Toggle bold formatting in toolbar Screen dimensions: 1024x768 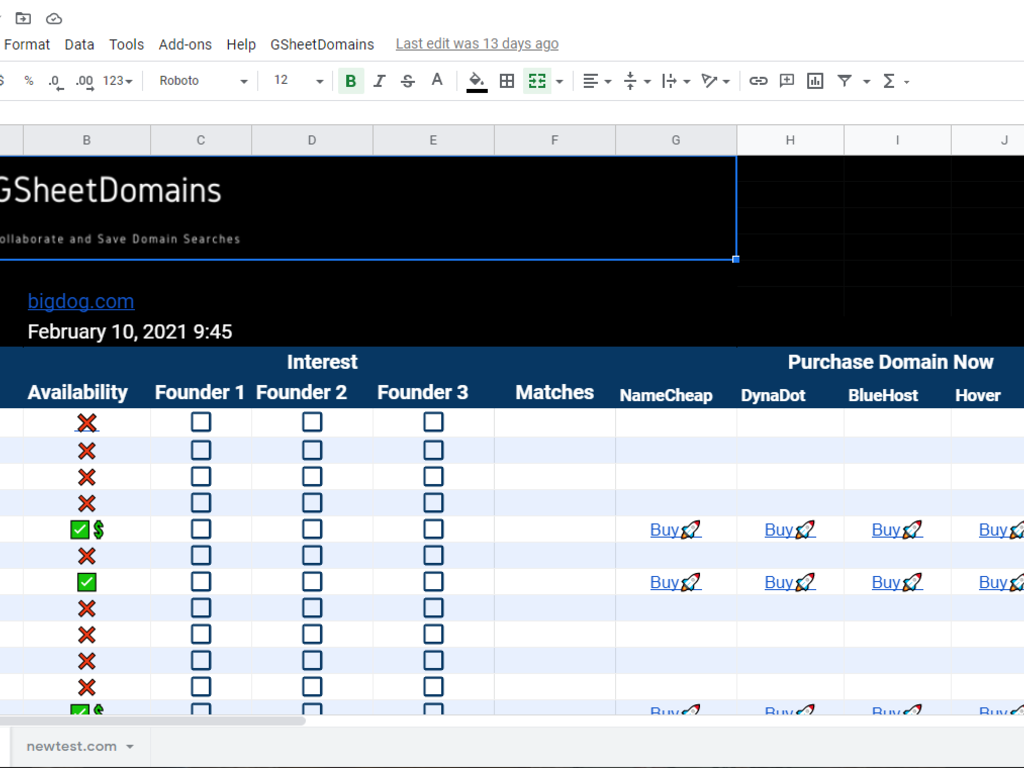(350, 81)
